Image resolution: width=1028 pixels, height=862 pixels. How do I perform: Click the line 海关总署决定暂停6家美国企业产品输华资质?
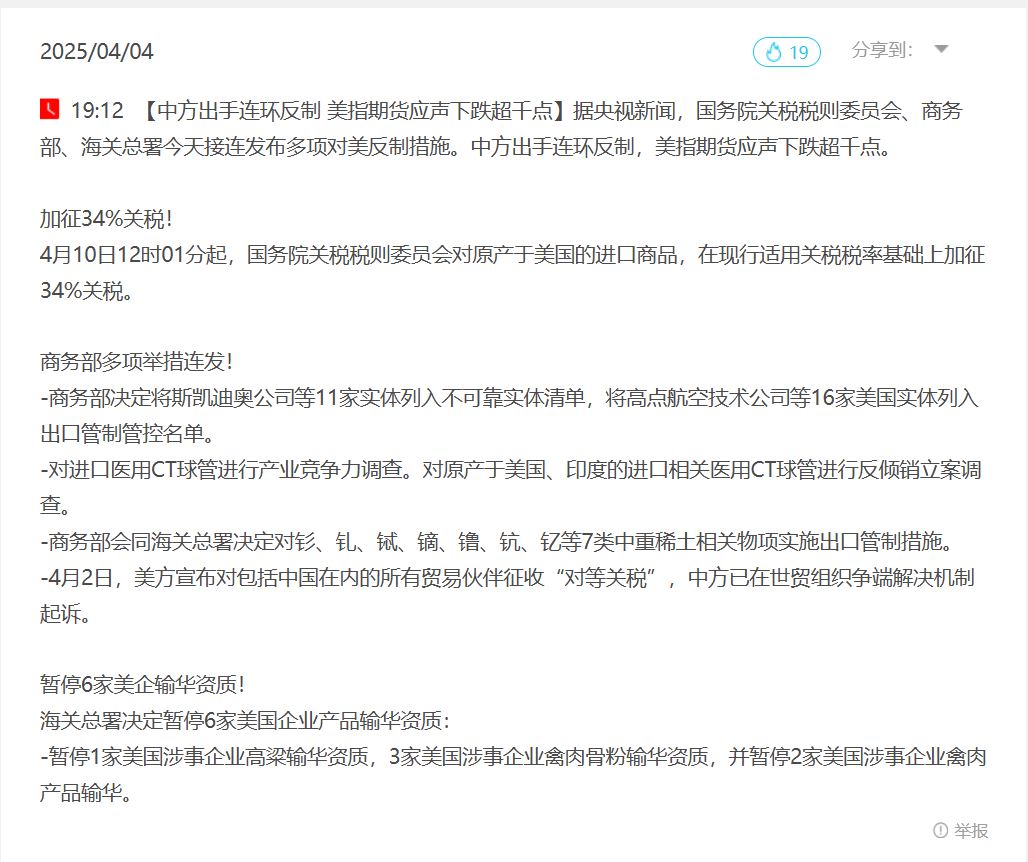click(245, 721)
